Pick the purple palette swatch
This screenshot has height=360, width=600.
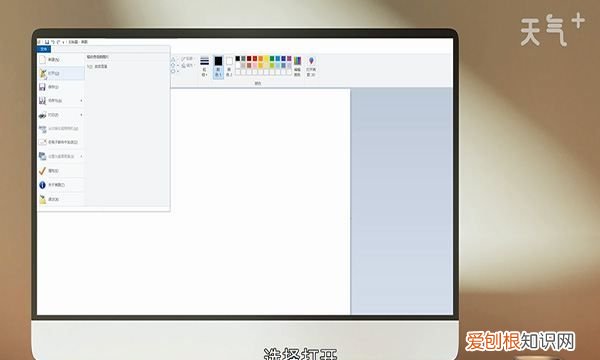point(289,59)
